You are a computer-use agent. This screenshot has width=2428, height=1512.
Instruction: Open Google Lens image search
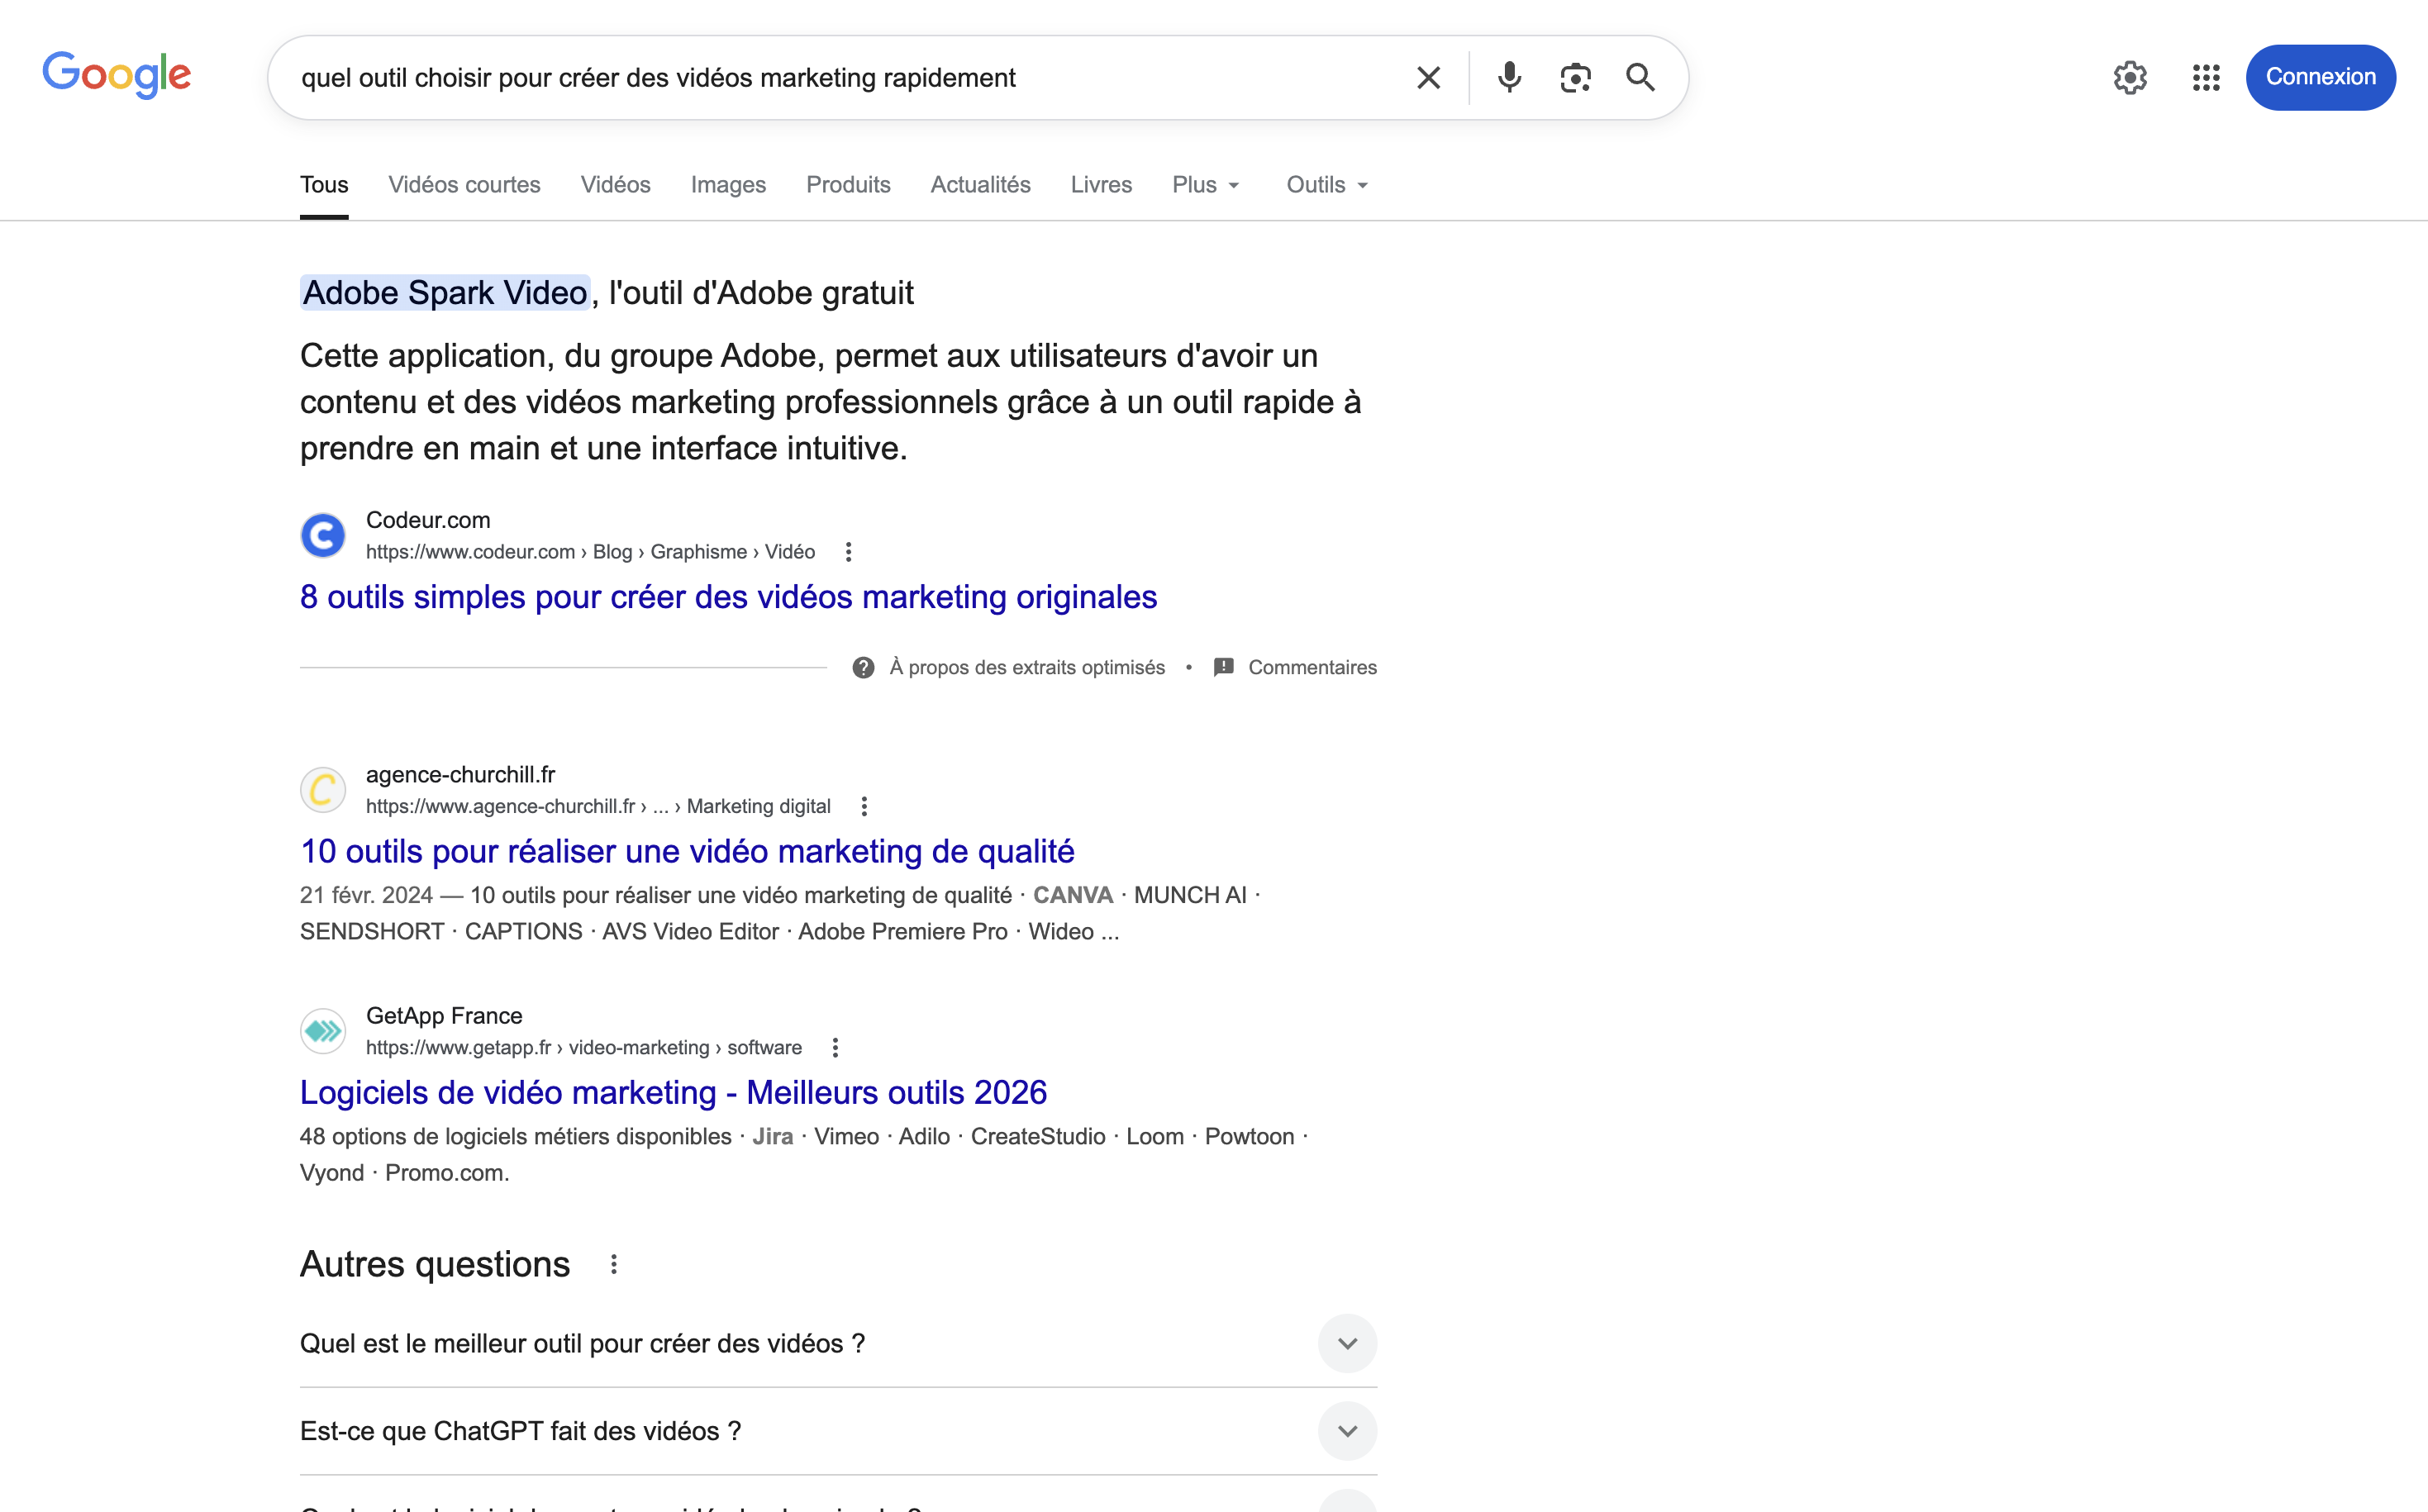[x=1574, y=77]
